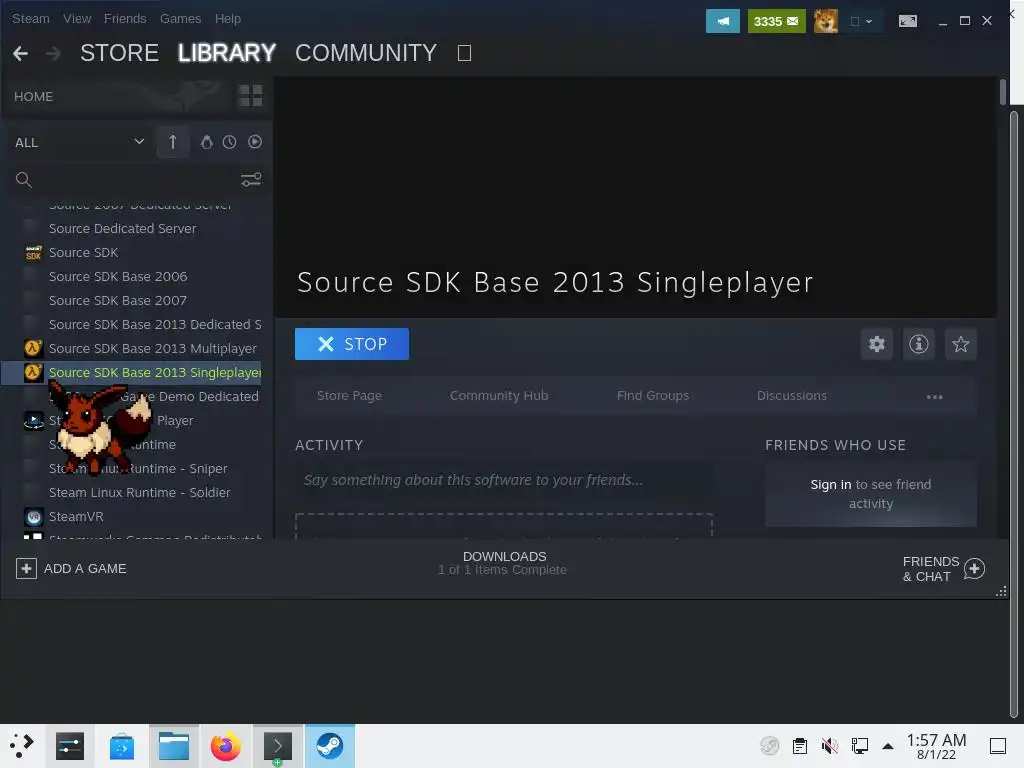
Task: Select Source SDK Base 2013 Multiplayer
Action: click(x=153, y=349)
